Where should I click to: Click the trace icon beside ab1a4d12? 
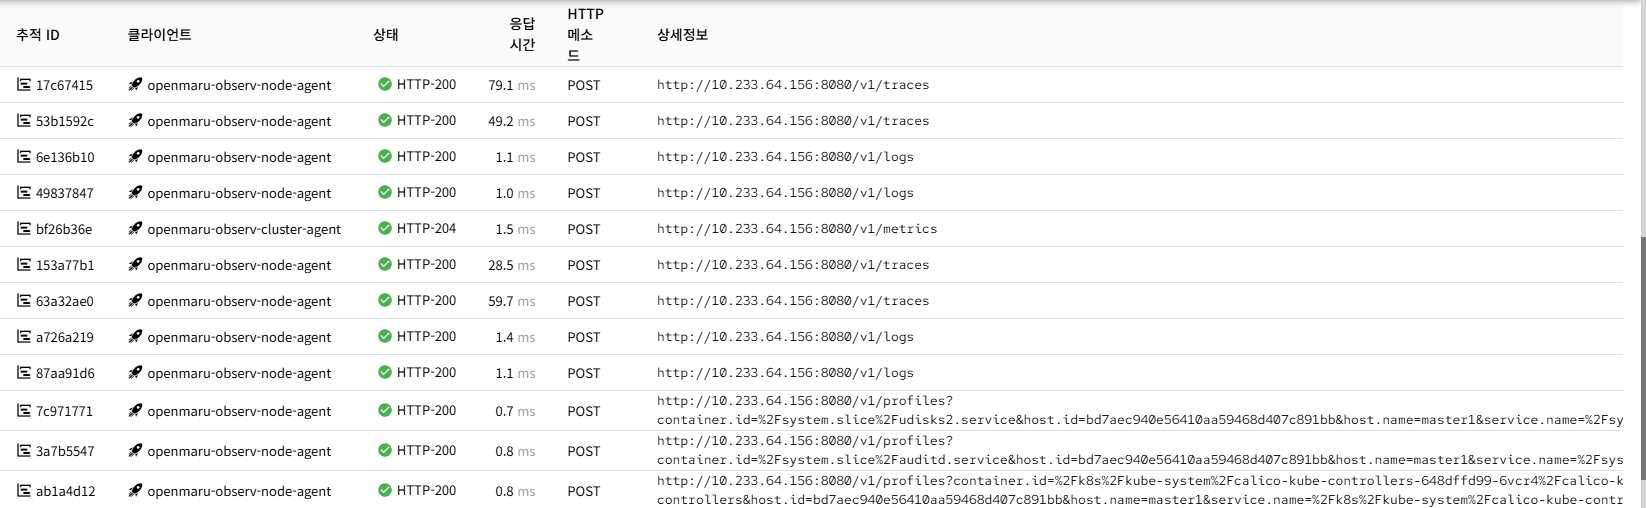[24, 491]
